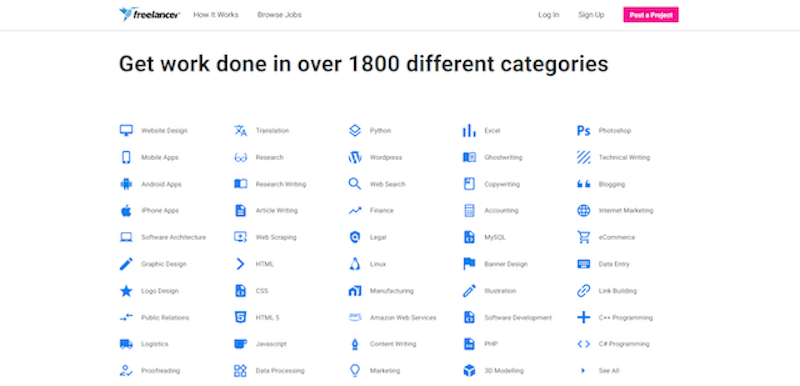The width and height of the screenshot is (800, 386).
Task: Select the 3D Modelling category link
Action: (x=504, y=371)
